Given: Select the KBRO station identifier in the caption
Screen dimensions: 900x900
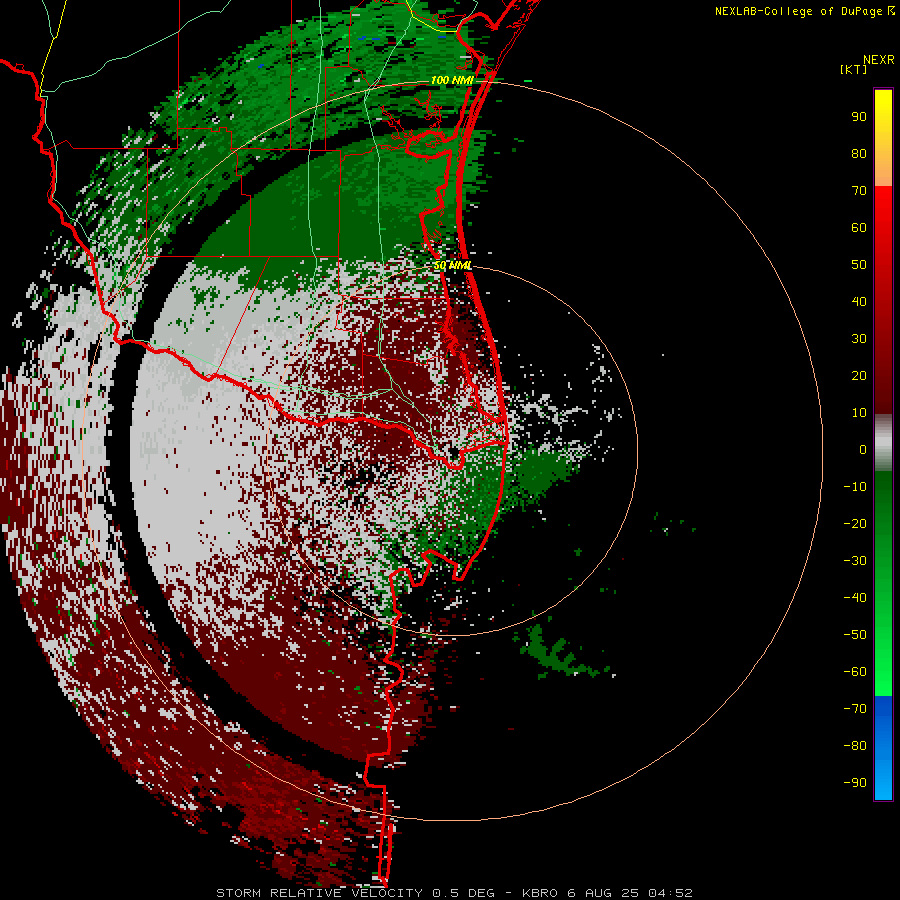Looking at the screenshot, I should [x=540, y=893].
